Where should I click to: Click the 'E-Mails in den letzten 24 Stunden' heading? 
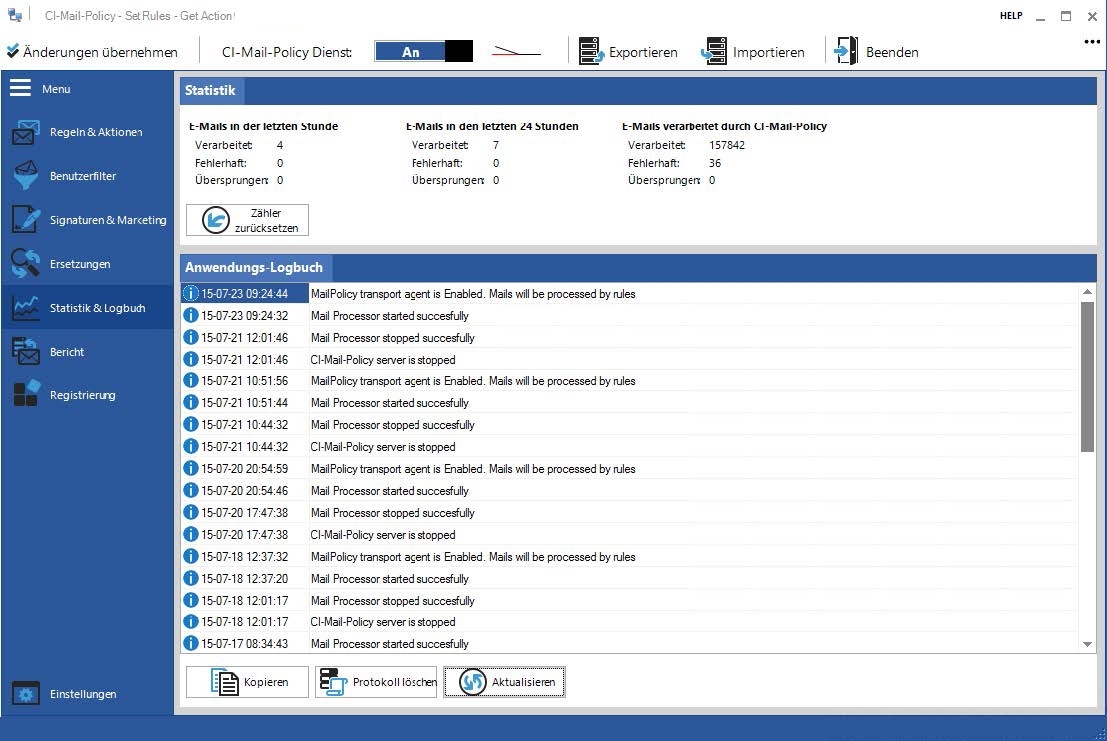492,126
